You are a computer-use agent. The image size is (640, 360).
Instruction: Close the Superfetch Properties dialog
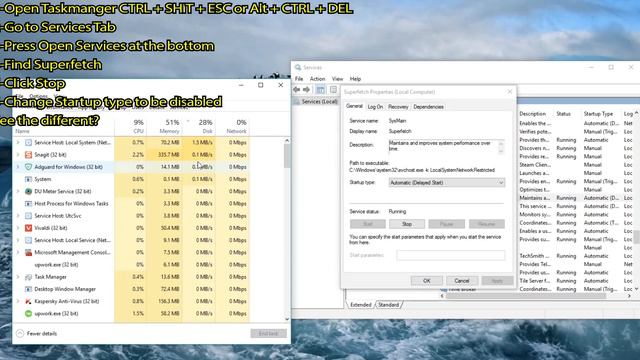(x=509, y=91)
